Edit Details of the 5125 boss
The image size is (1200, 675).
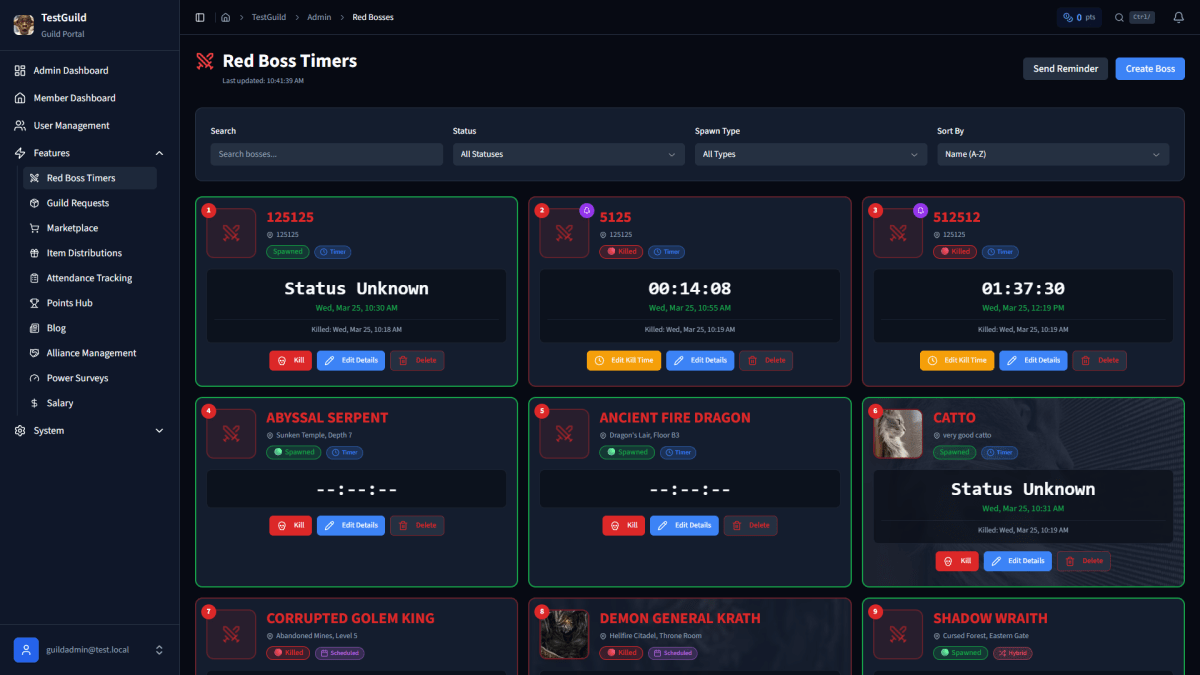point(700,360)
